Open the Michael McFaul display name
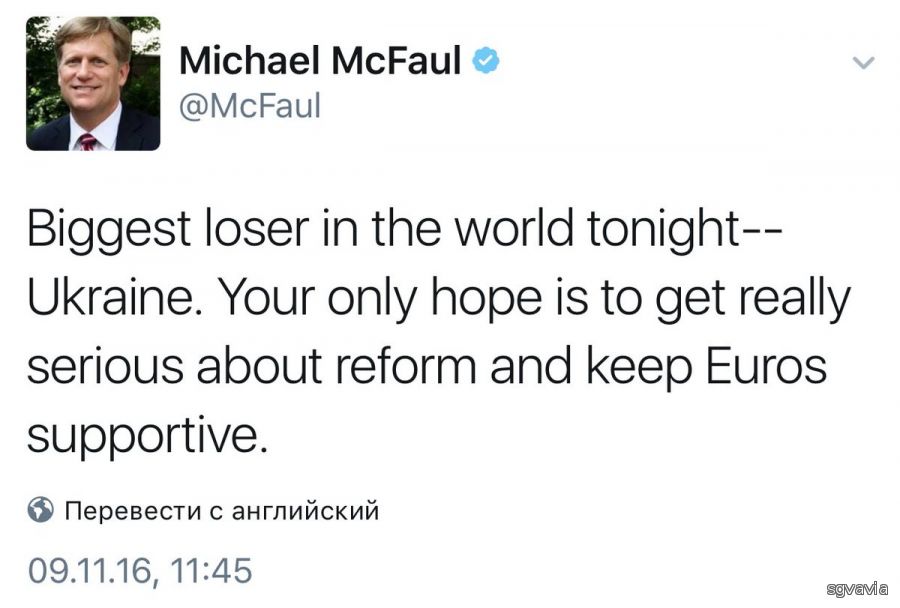Viewport: 900px width, 608px height. click(x=320, y=60)
